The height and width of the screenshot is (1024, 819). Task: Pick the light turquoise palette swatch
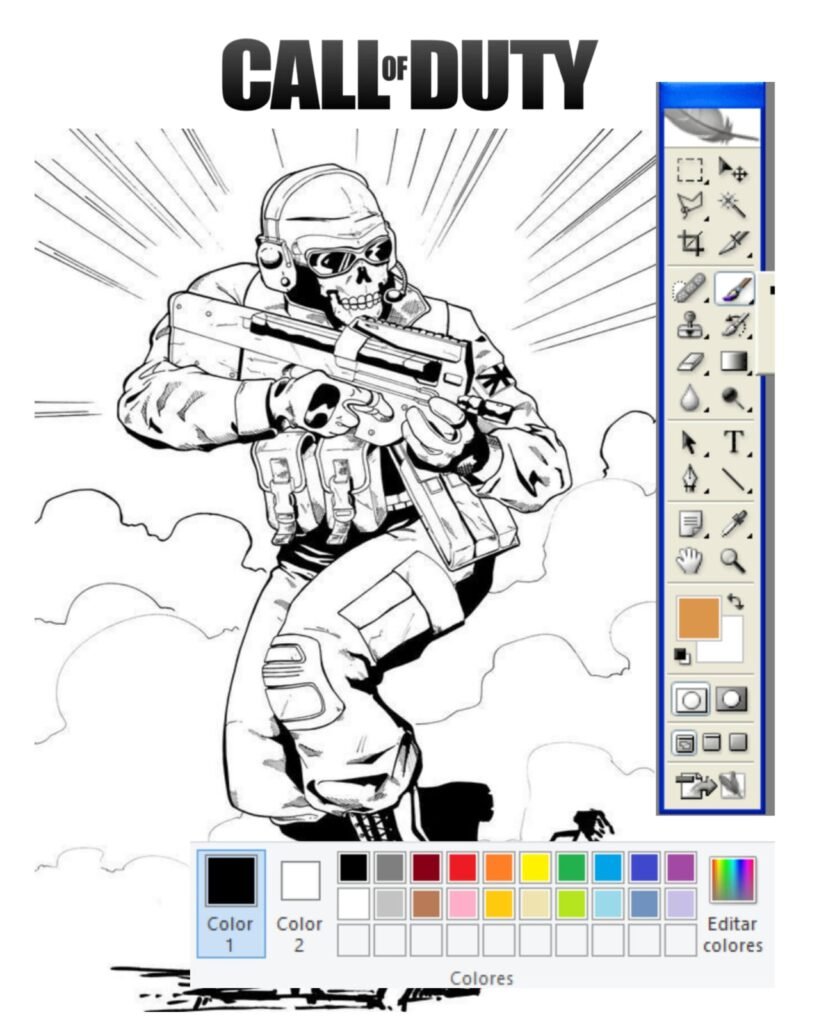608,904
